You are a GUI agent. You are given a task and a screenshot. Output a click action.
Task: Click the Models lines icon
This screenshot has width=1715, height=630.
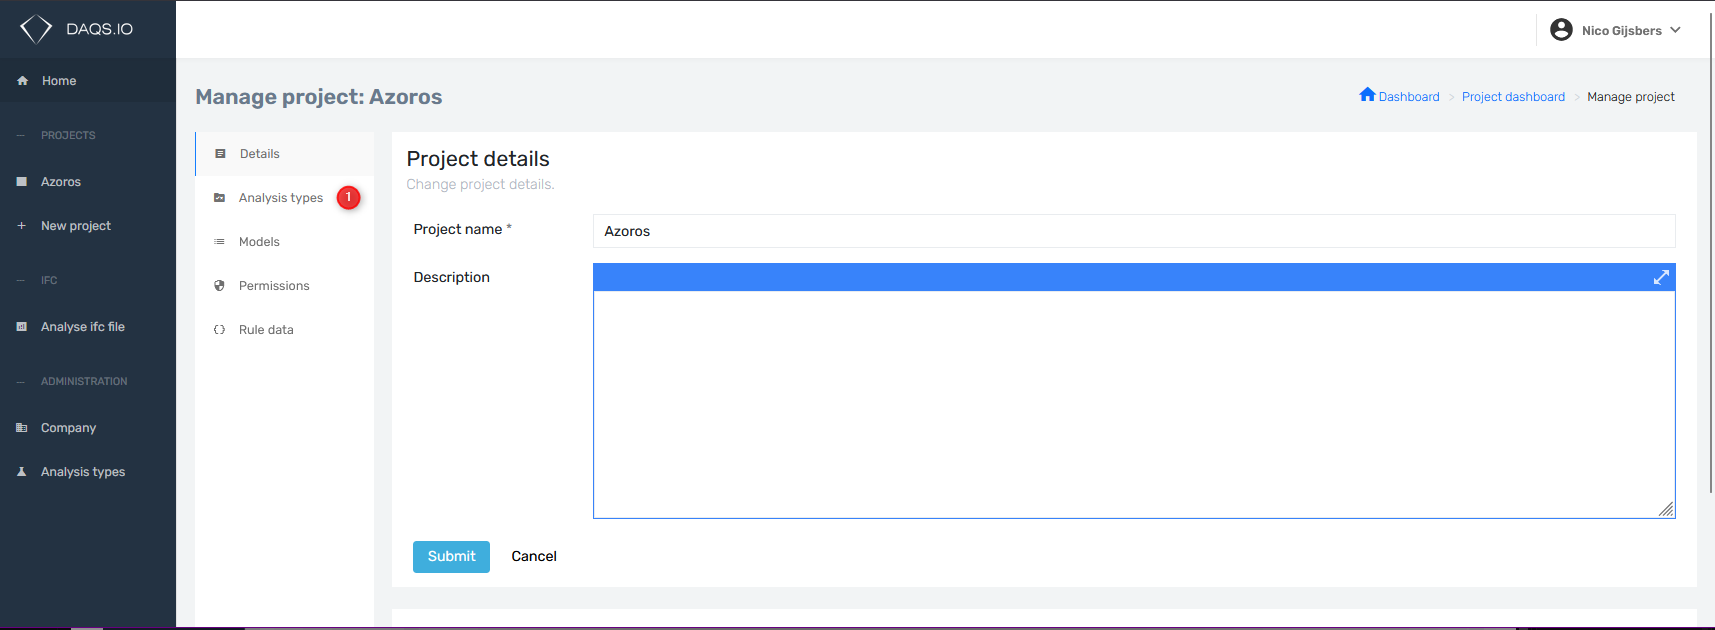219,242
